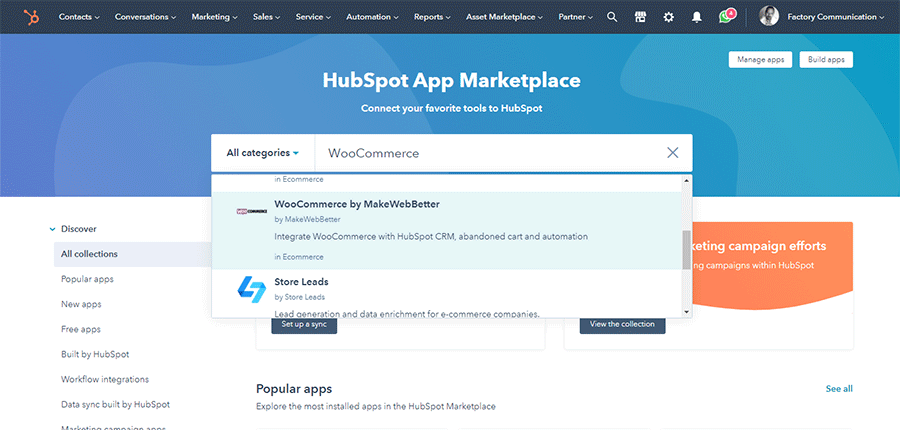900x430 pixels.
Task: Click the WooCommerce logo in results
Action: 252,211
